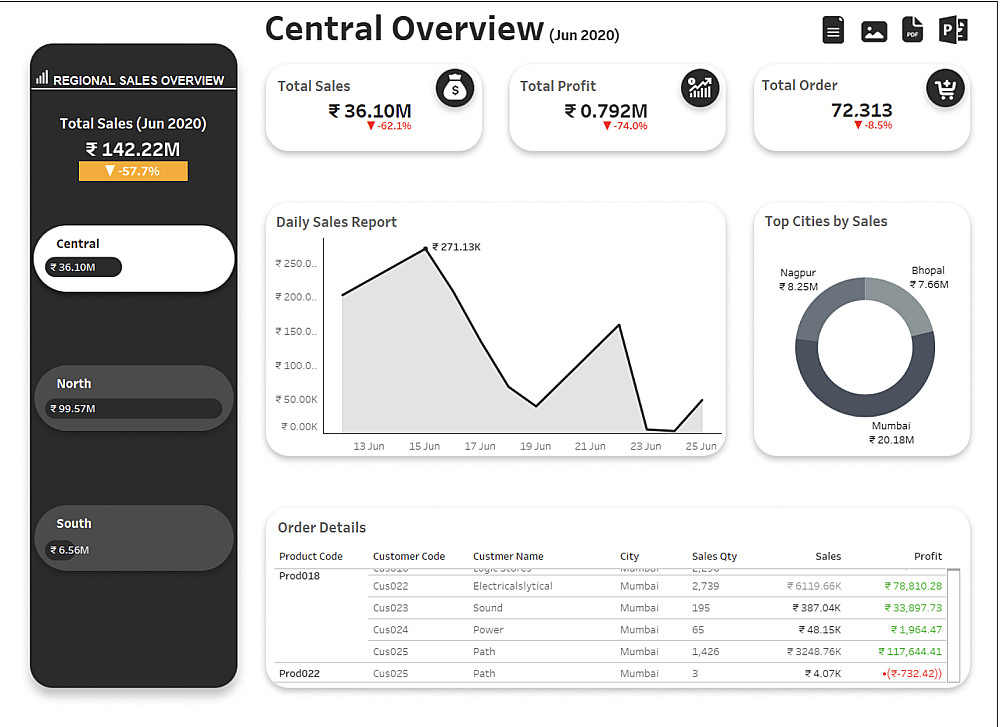The image size is (1000, 727).
Task: Click the Product Code column header
Action: click(311, 556)
